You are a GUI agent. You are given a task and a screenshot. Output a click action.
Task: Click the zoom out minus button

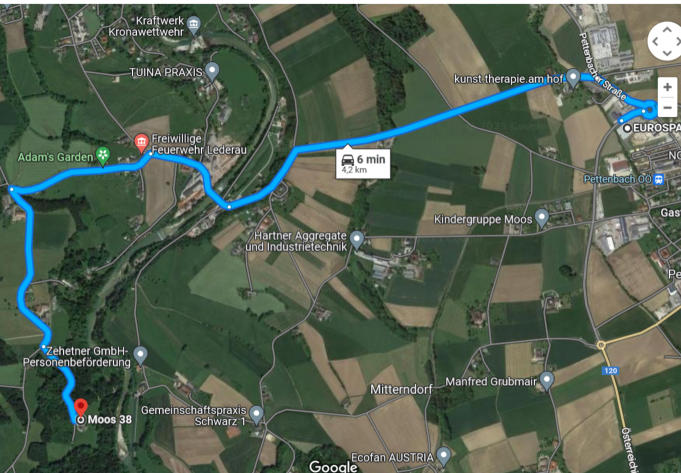point(667,107)
